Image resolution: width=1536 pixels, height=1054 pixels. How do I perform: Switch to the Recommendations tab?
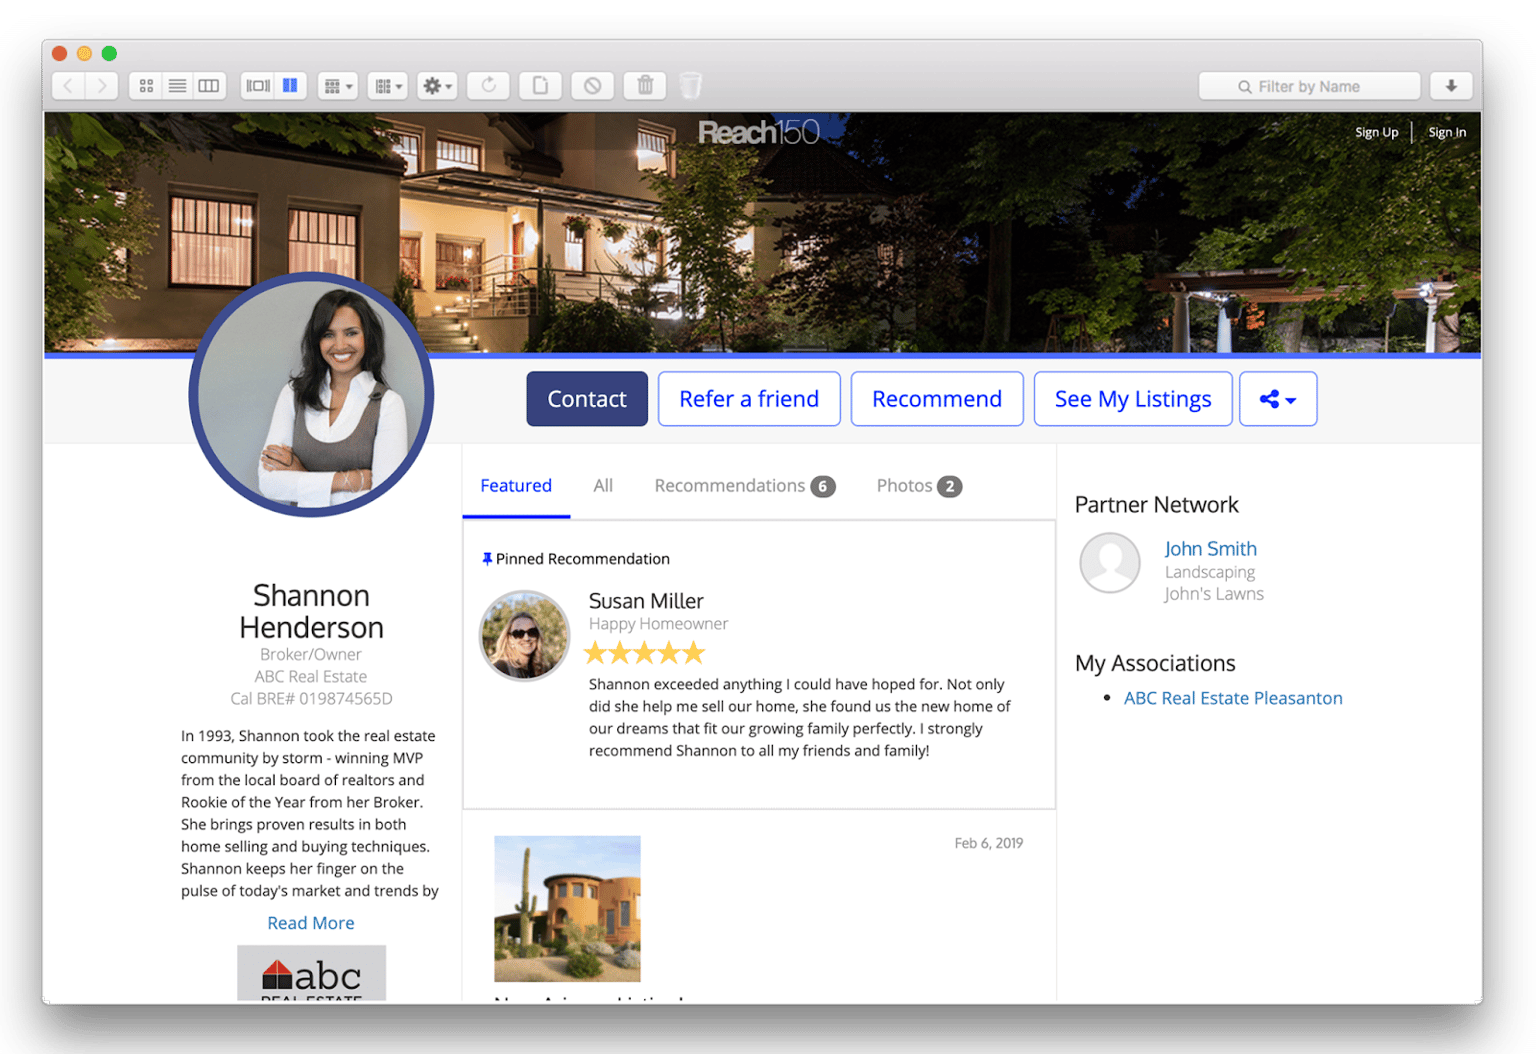click(x=730, y=486)
